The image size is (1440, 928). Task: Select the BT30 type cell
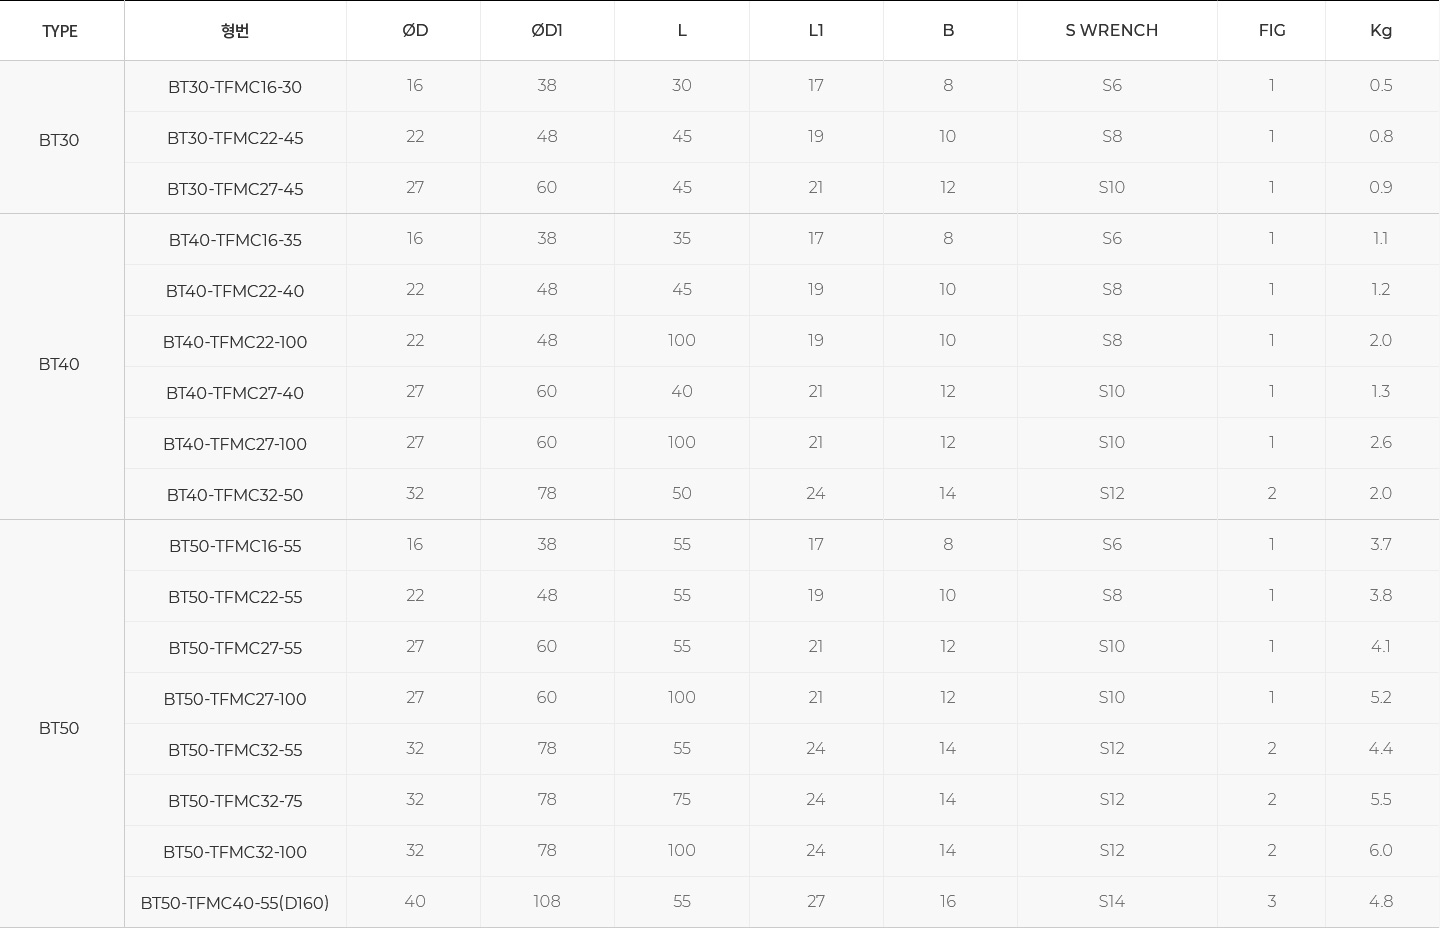tap(59, 140)
